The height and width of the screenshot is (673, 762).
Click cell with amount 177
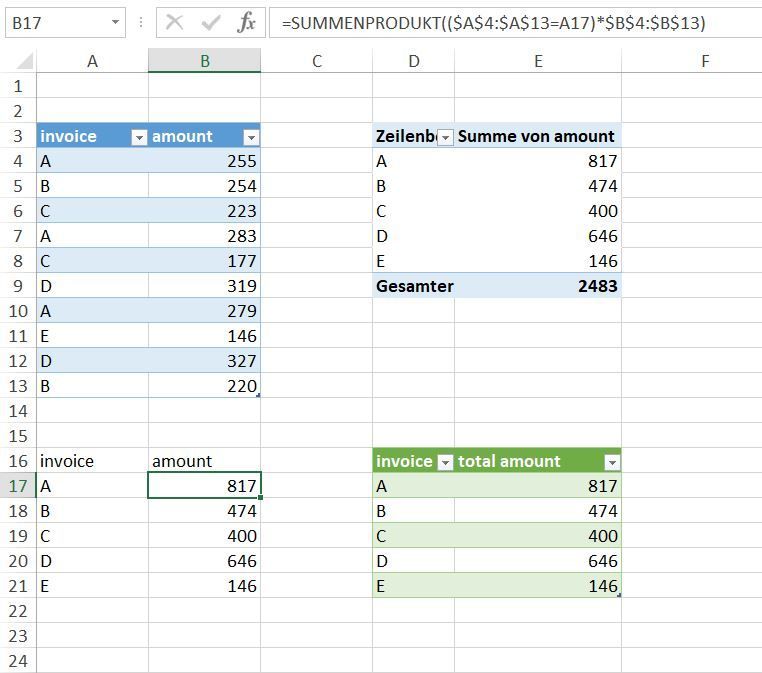coord(205,261)
